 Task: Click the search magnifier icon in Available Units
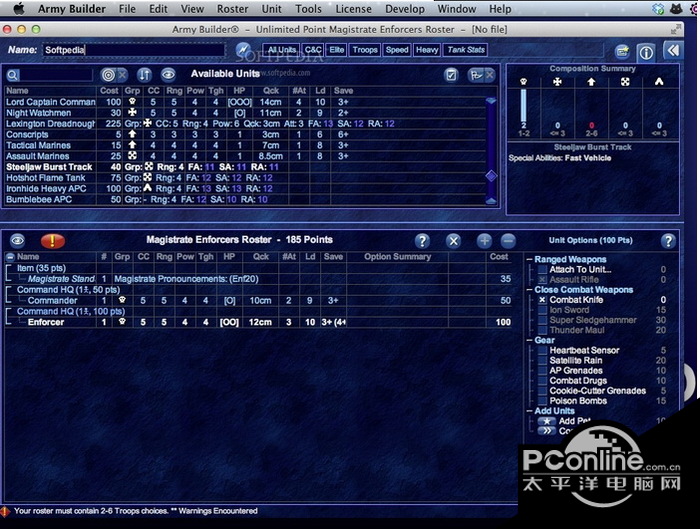point(12,75)
